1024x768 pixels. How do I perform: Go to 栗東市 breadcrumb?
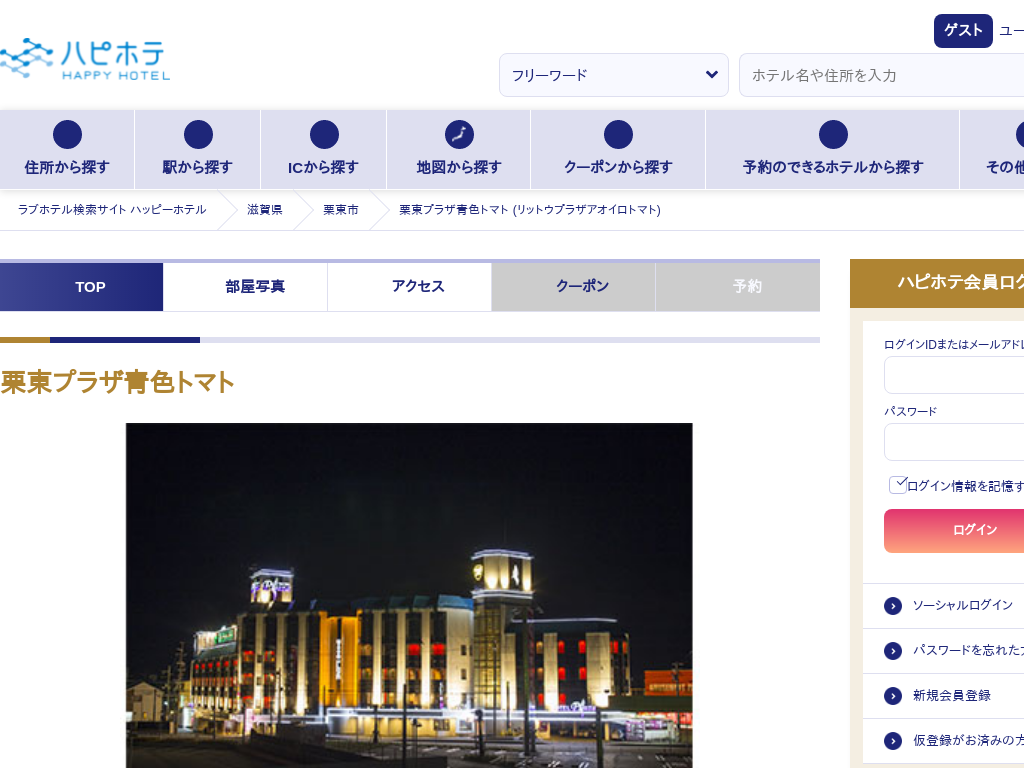[341, 210]
